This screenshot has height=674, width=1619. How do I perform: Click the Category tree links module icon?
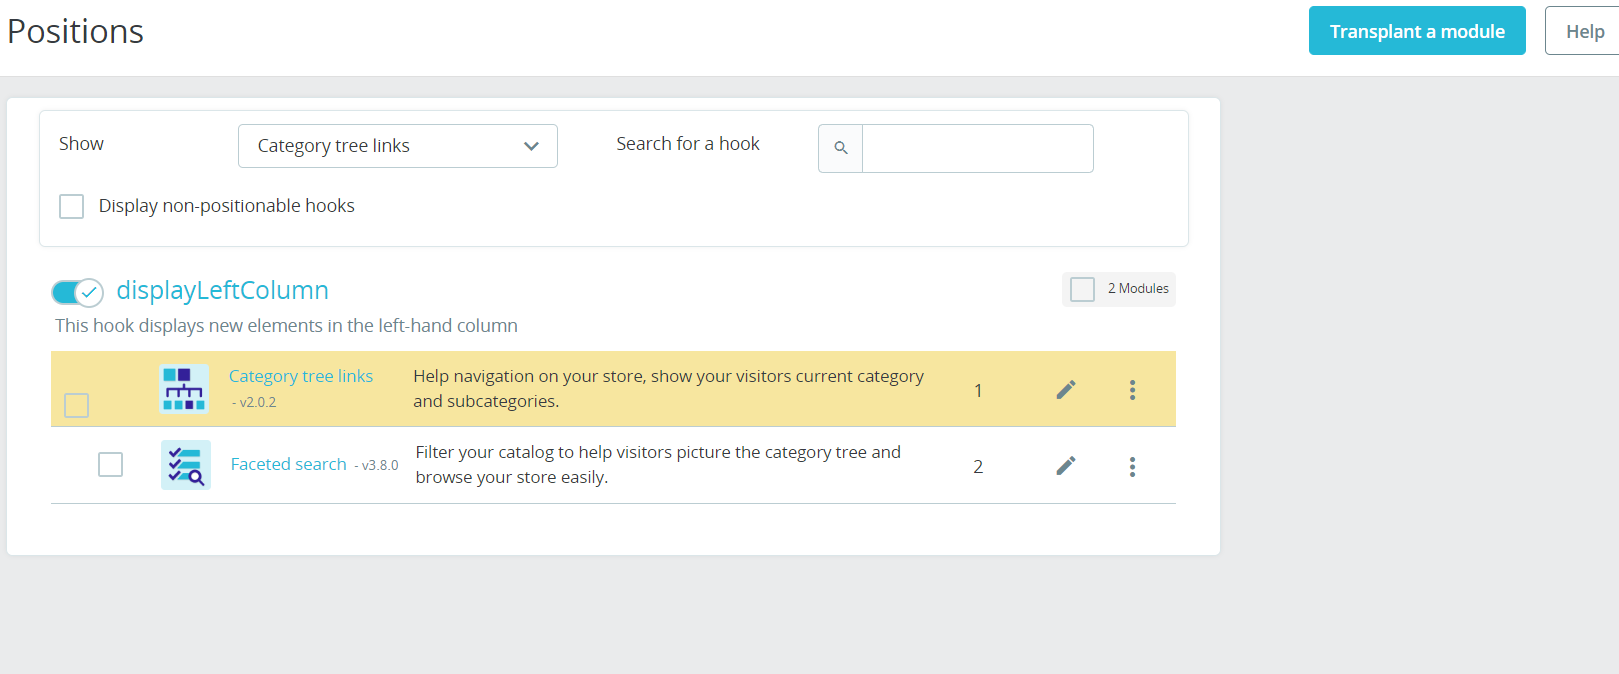[185, 389]
